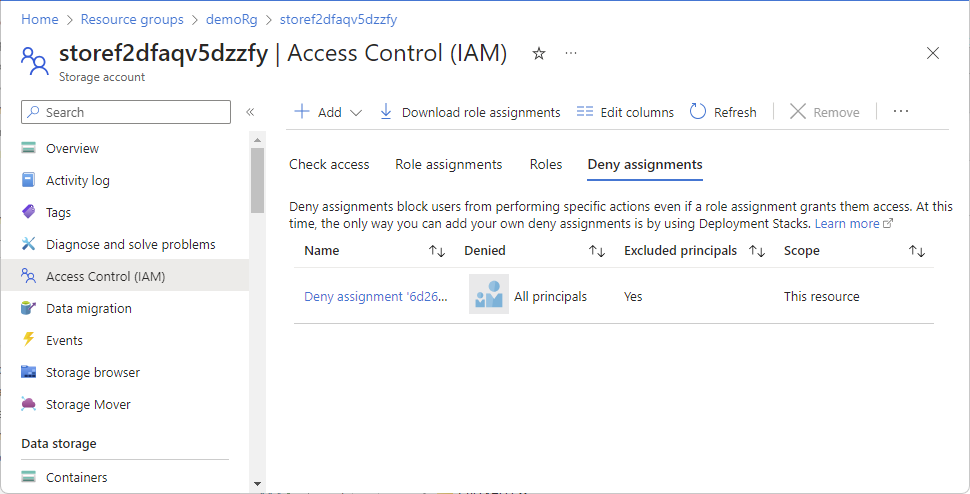970x494 pixels.
Task: Click the Diagnose and solve problems wrench icon
Action: click(28, 244)
